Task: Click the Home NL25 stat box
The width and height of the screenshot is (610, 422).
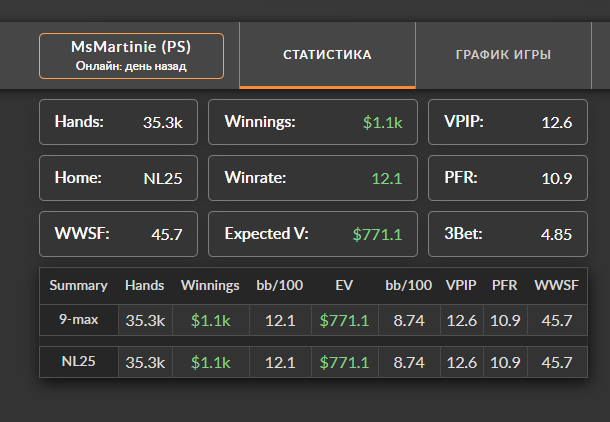Action: 118,178
